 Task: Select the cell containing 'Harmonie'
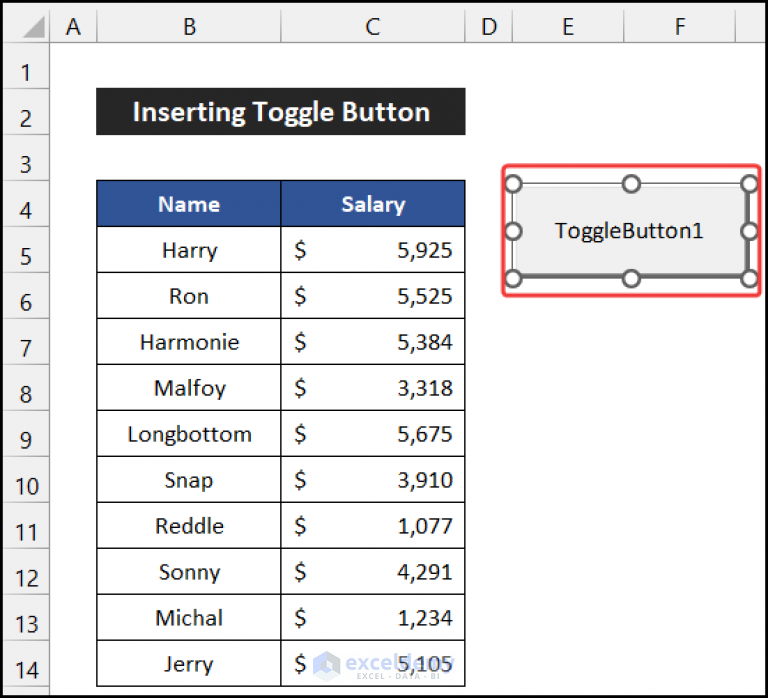tap(189, 342)
